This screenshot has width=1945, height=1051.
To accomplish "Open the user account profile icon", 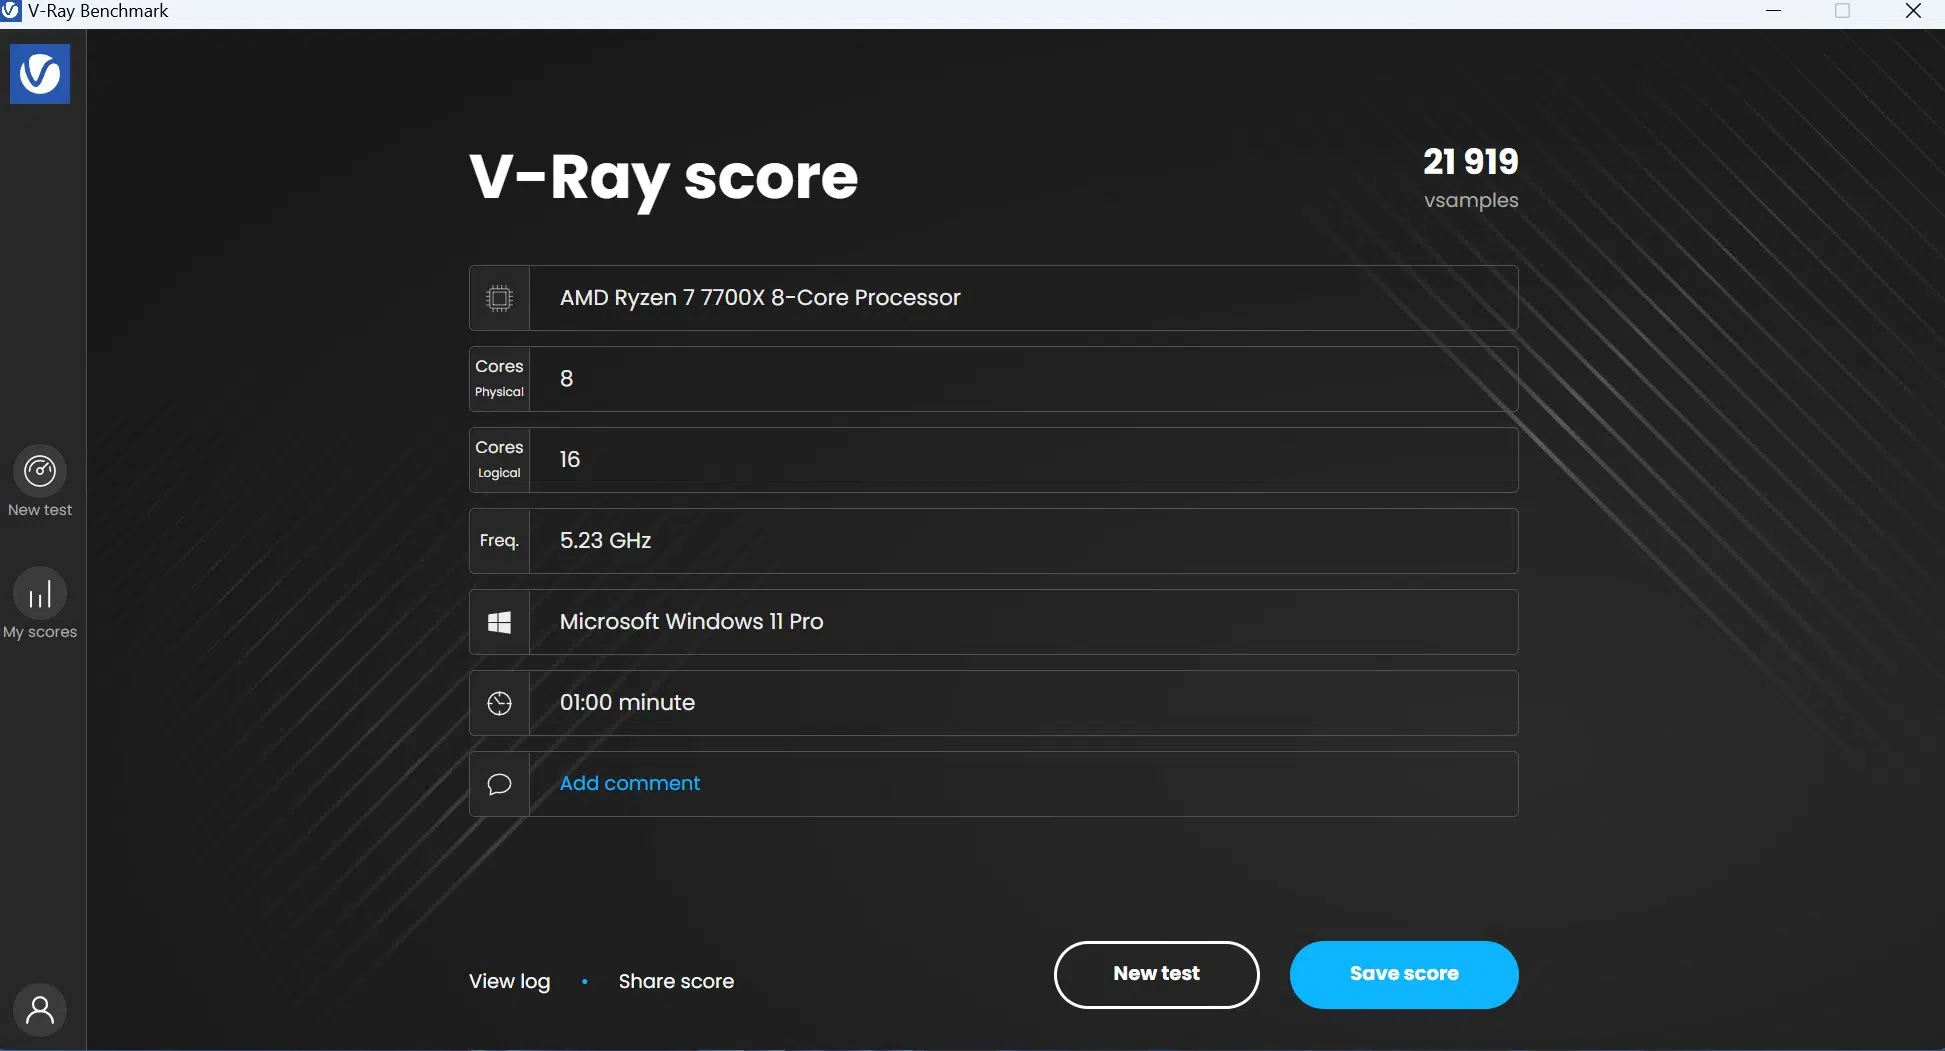I will tap(40, 1010).
